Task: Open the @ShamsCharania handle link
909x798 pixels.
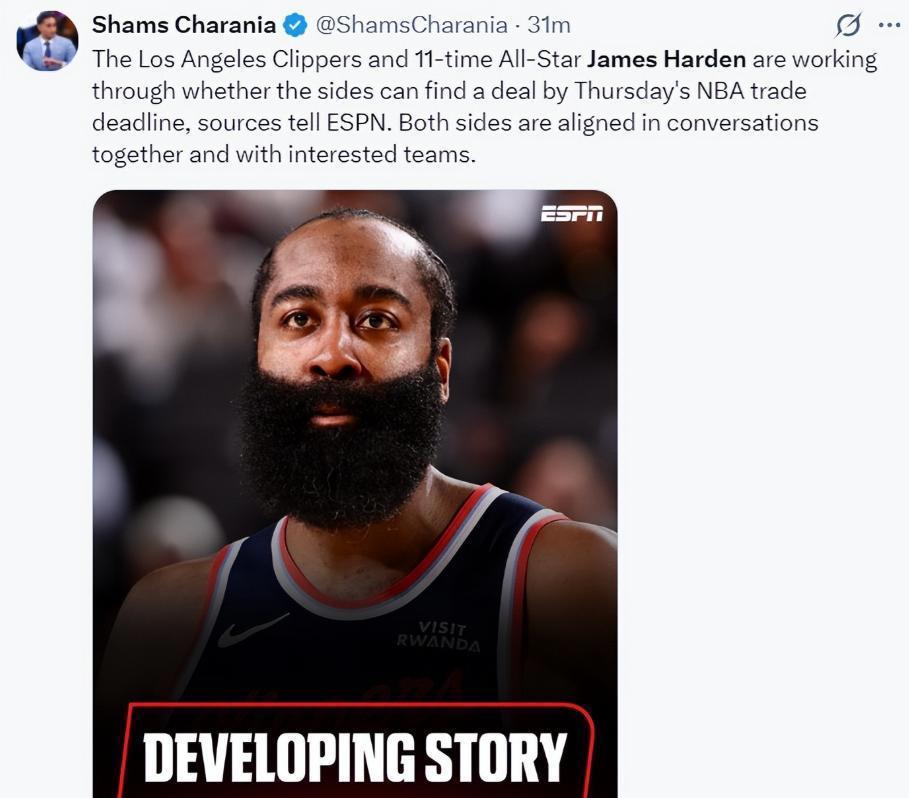Action: coord(411,25)
